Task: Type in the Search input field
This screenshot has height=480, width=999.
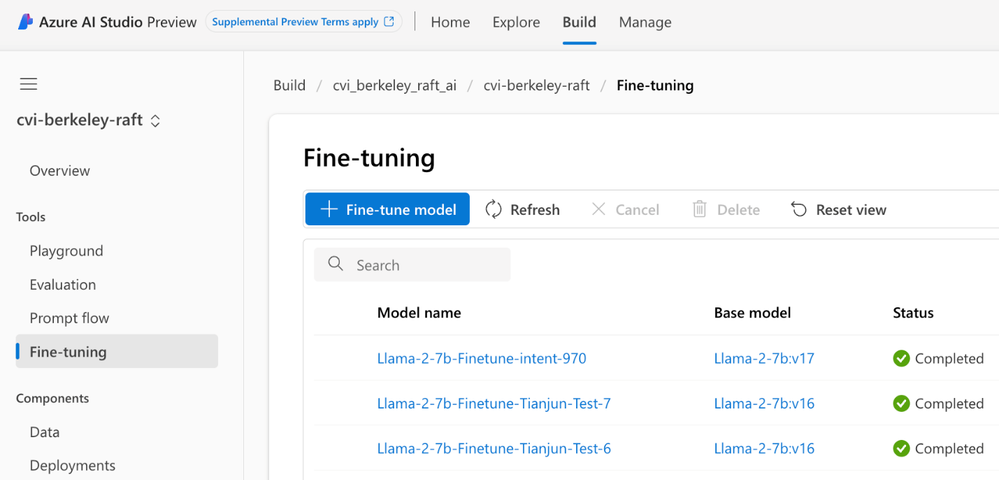Action: [425, 265]
